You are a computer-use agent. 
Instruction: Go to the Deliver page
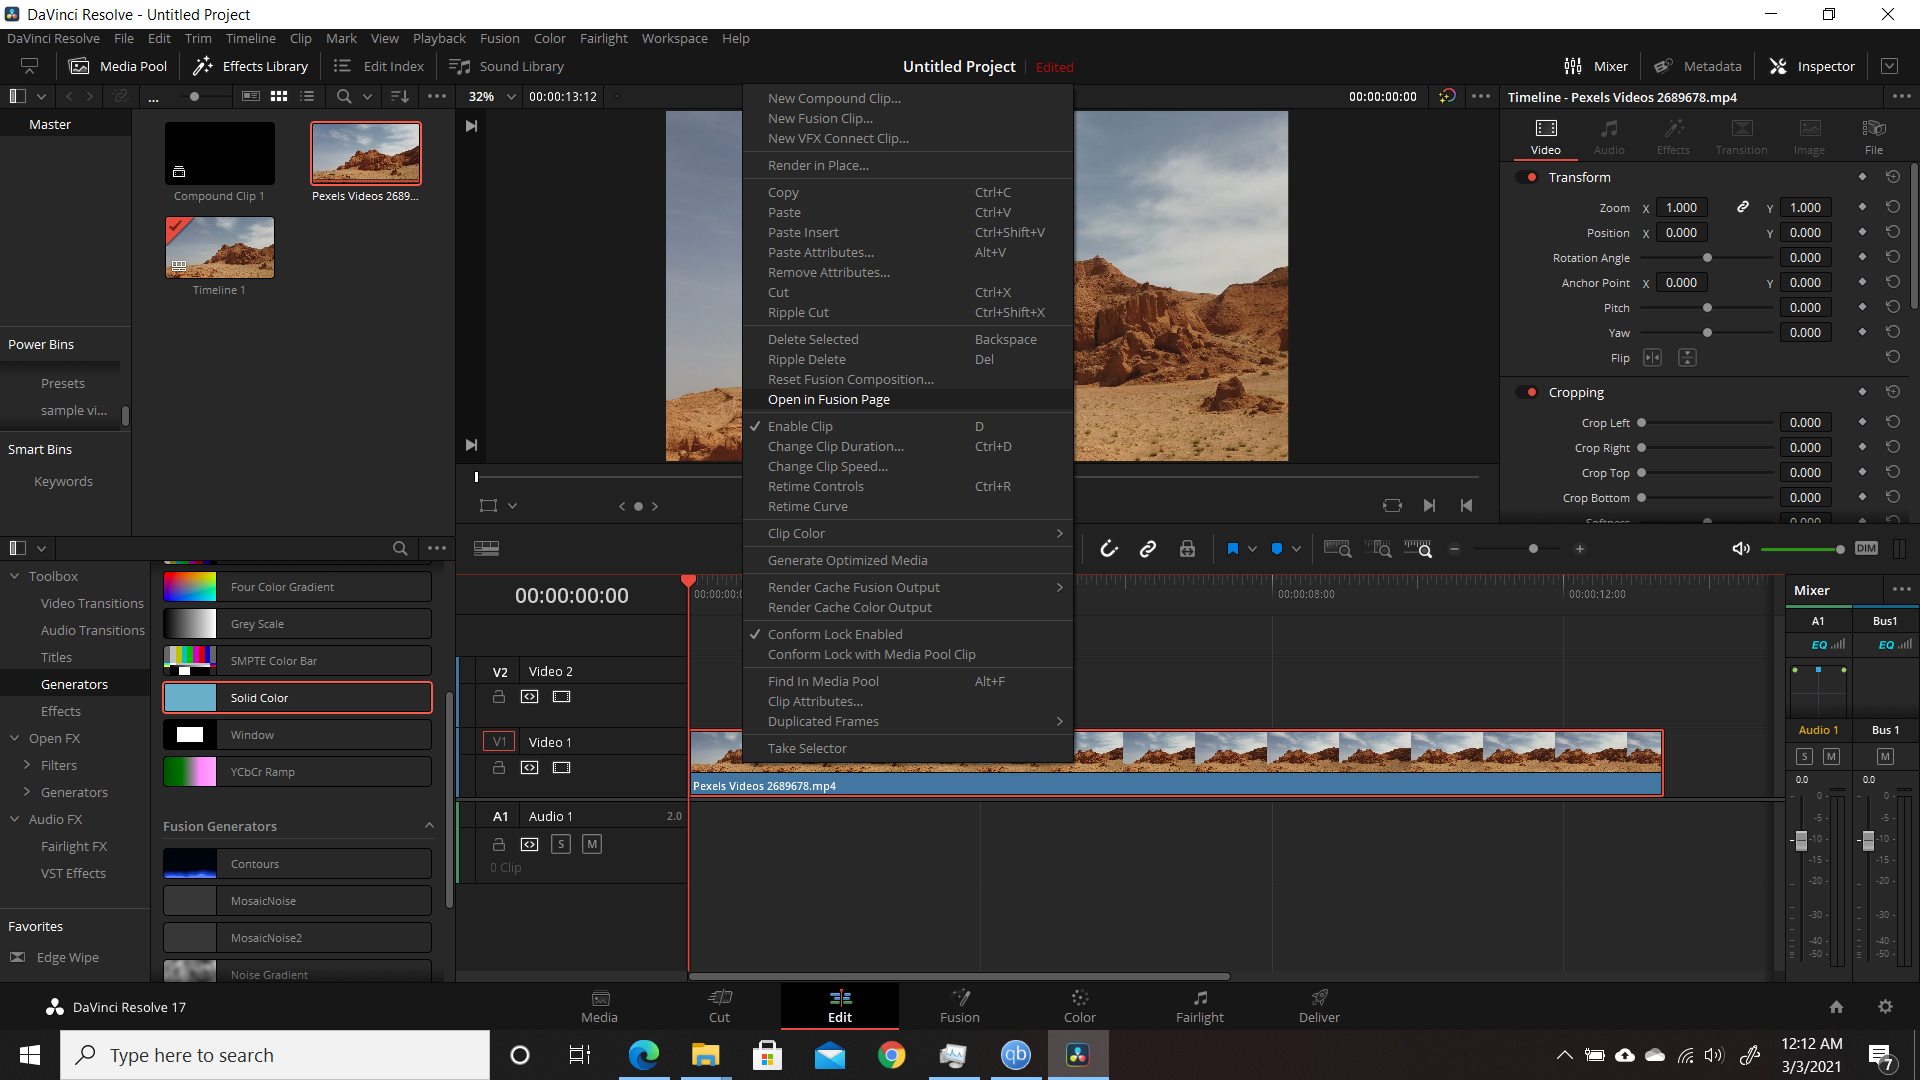(x=1319, y=1006)
